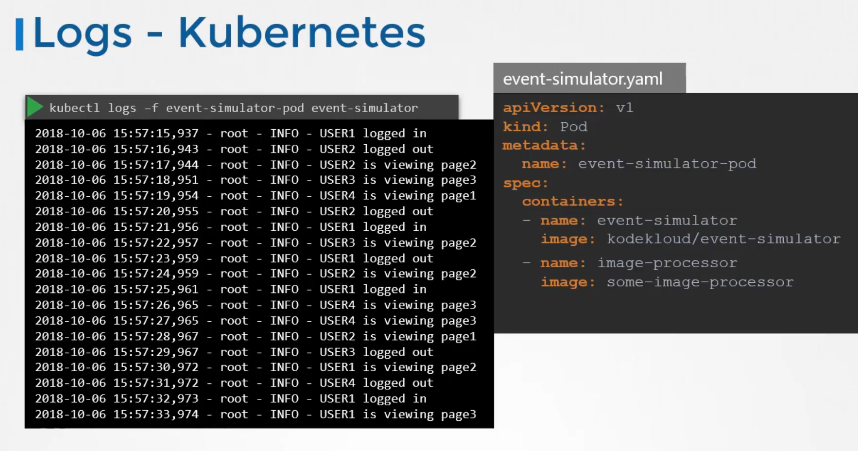Click log line at 15:57:15,937
This screenshot has height=451, width=858.
[x=230, y=133]
